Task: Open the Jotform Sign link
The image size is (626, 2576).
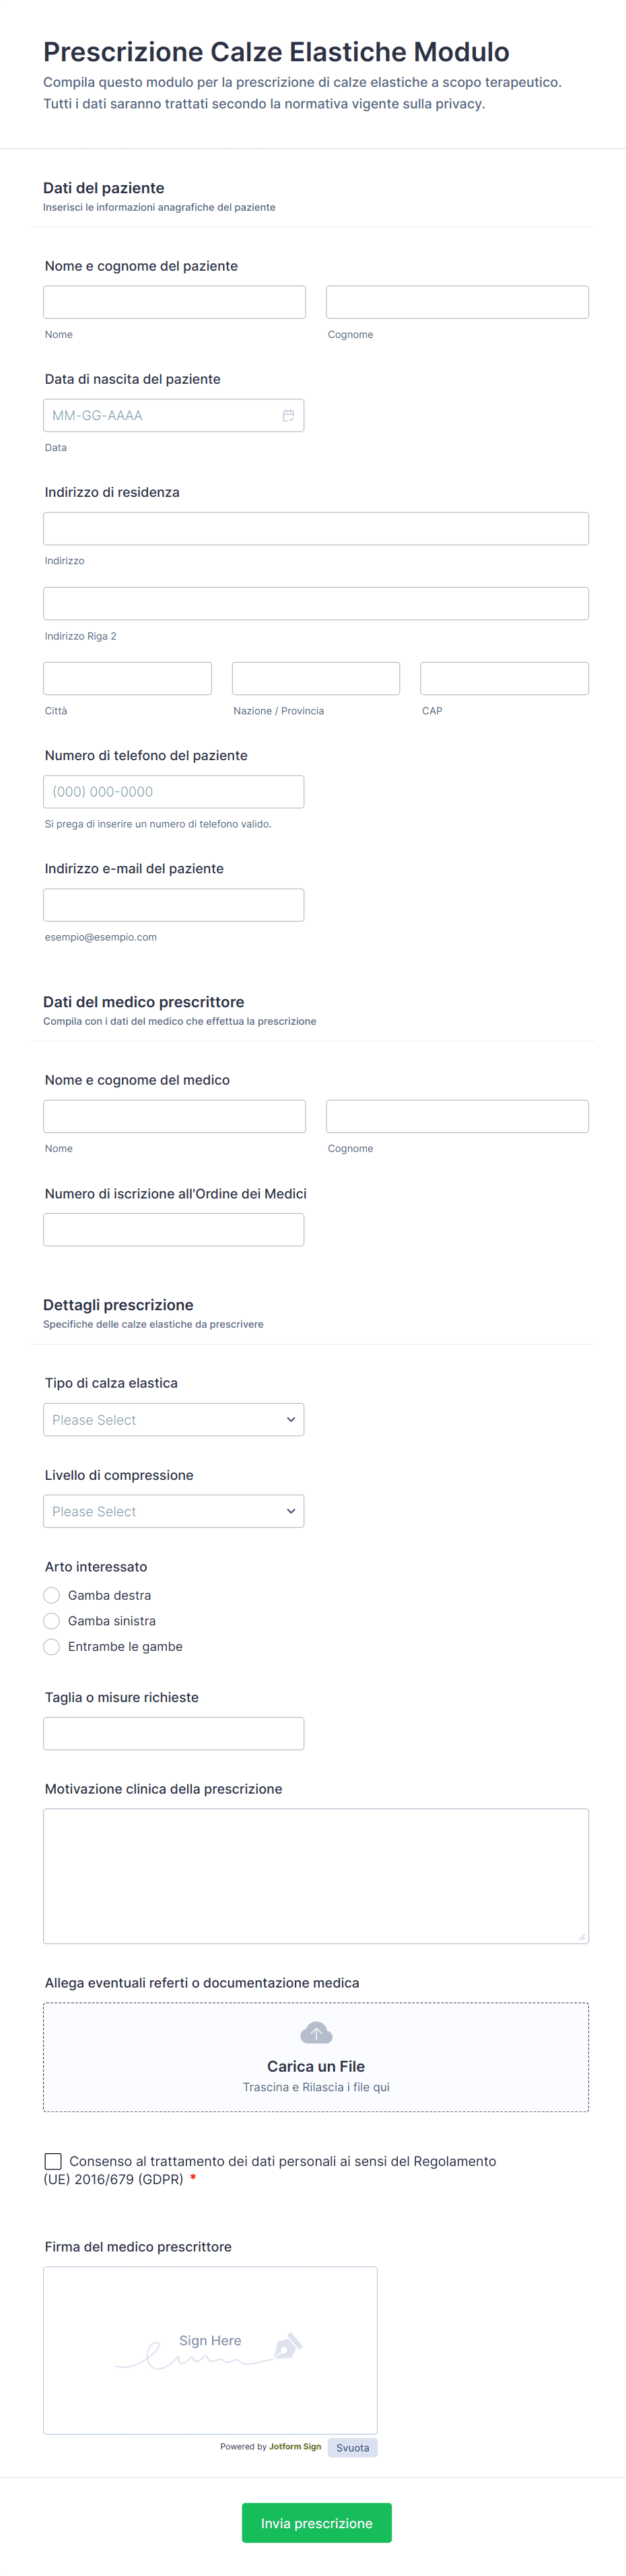Action: tap(295, 2447)
